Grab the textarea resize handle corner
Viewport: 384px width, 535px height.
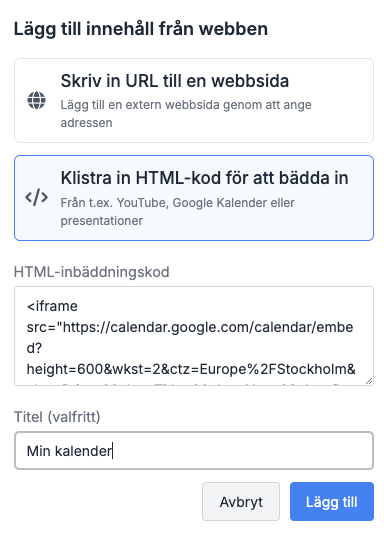pyautogui.click(x=369, y=381)
